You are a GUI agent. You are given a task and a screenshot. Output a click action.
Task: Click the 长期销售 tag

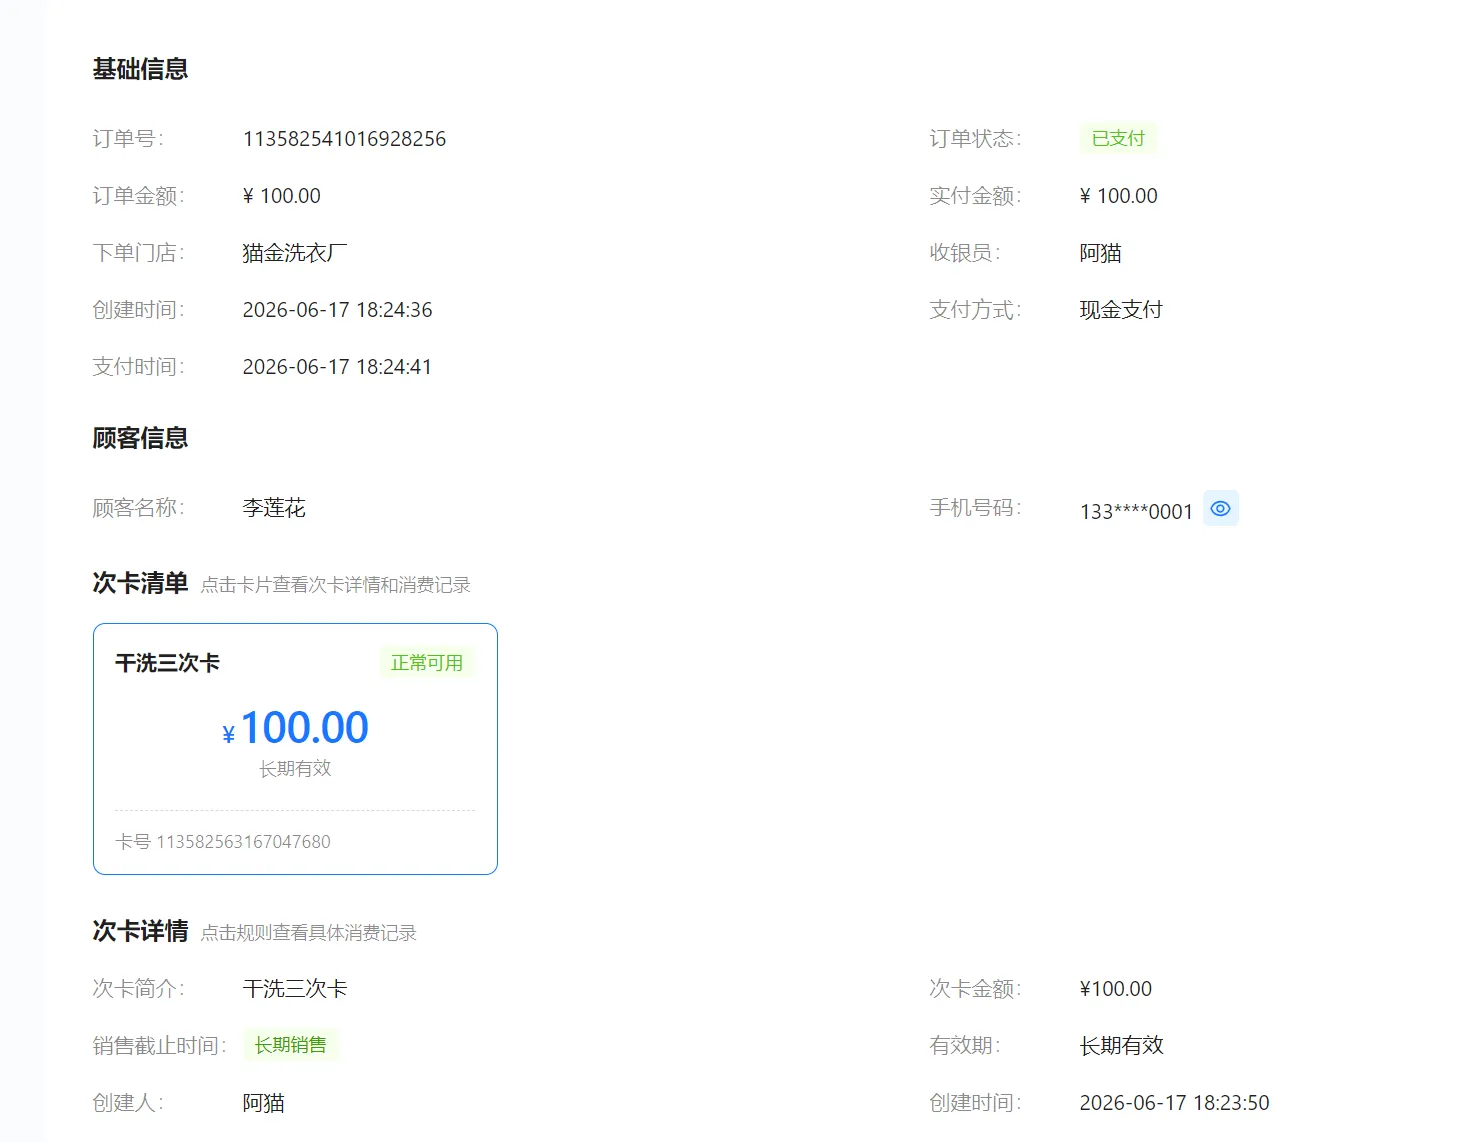pos(290,1045)
